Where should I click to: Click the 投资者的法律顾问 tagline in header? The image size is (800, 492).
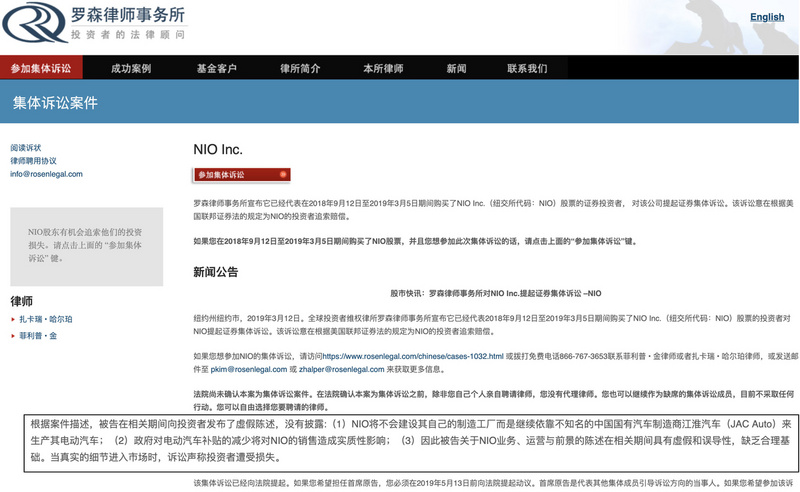(128, 35)
